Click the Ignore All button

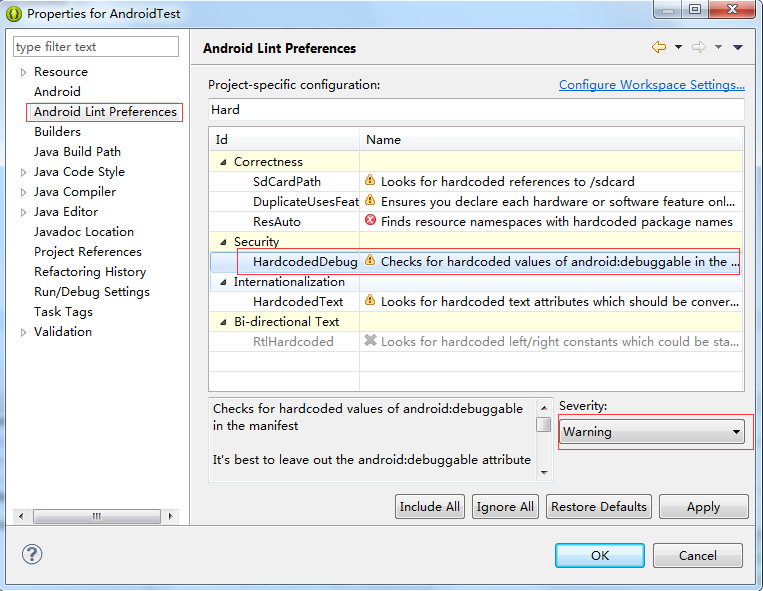(505, 507)
